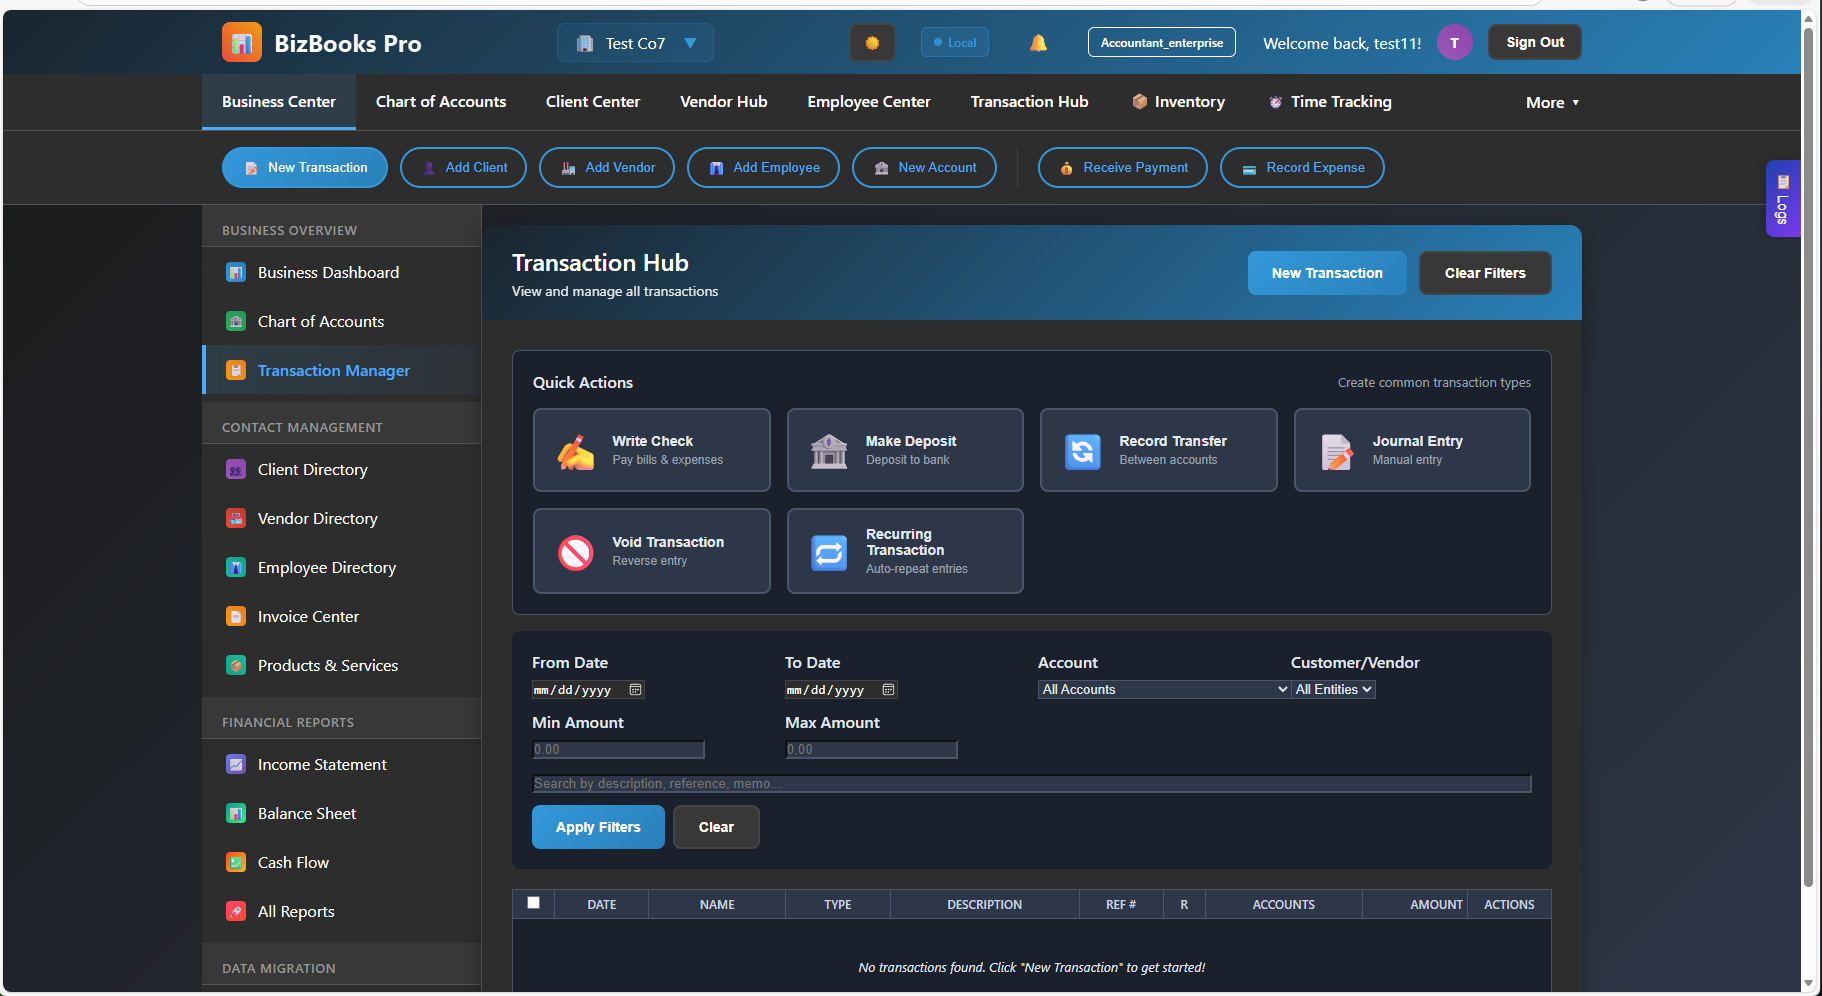Switch to Client Center tab
Screen dimensions: 1822x996
pyautogui.click(x=593, y=102)
